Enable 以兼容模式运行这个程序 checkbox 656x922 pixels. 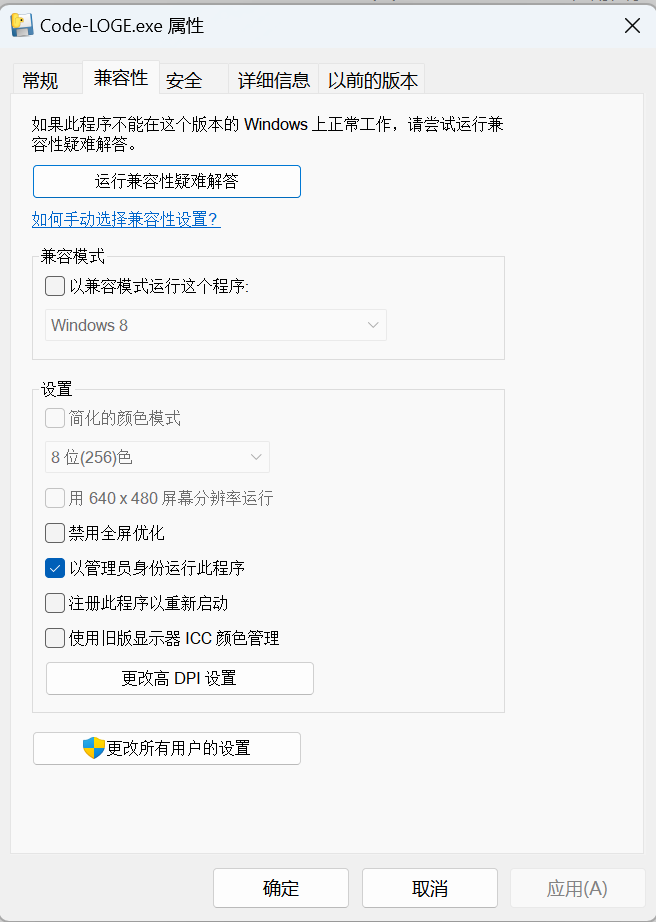click(56, 286)
